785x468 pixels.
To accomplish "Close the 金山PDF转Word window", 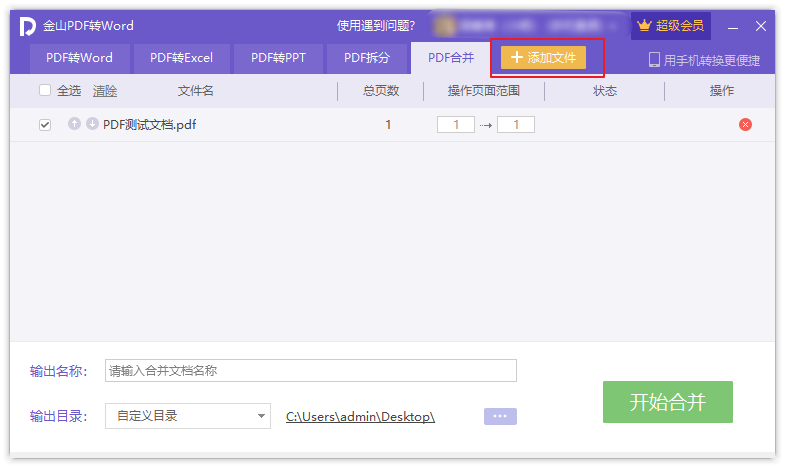I will pyautogui.click(x=760, y=26).
